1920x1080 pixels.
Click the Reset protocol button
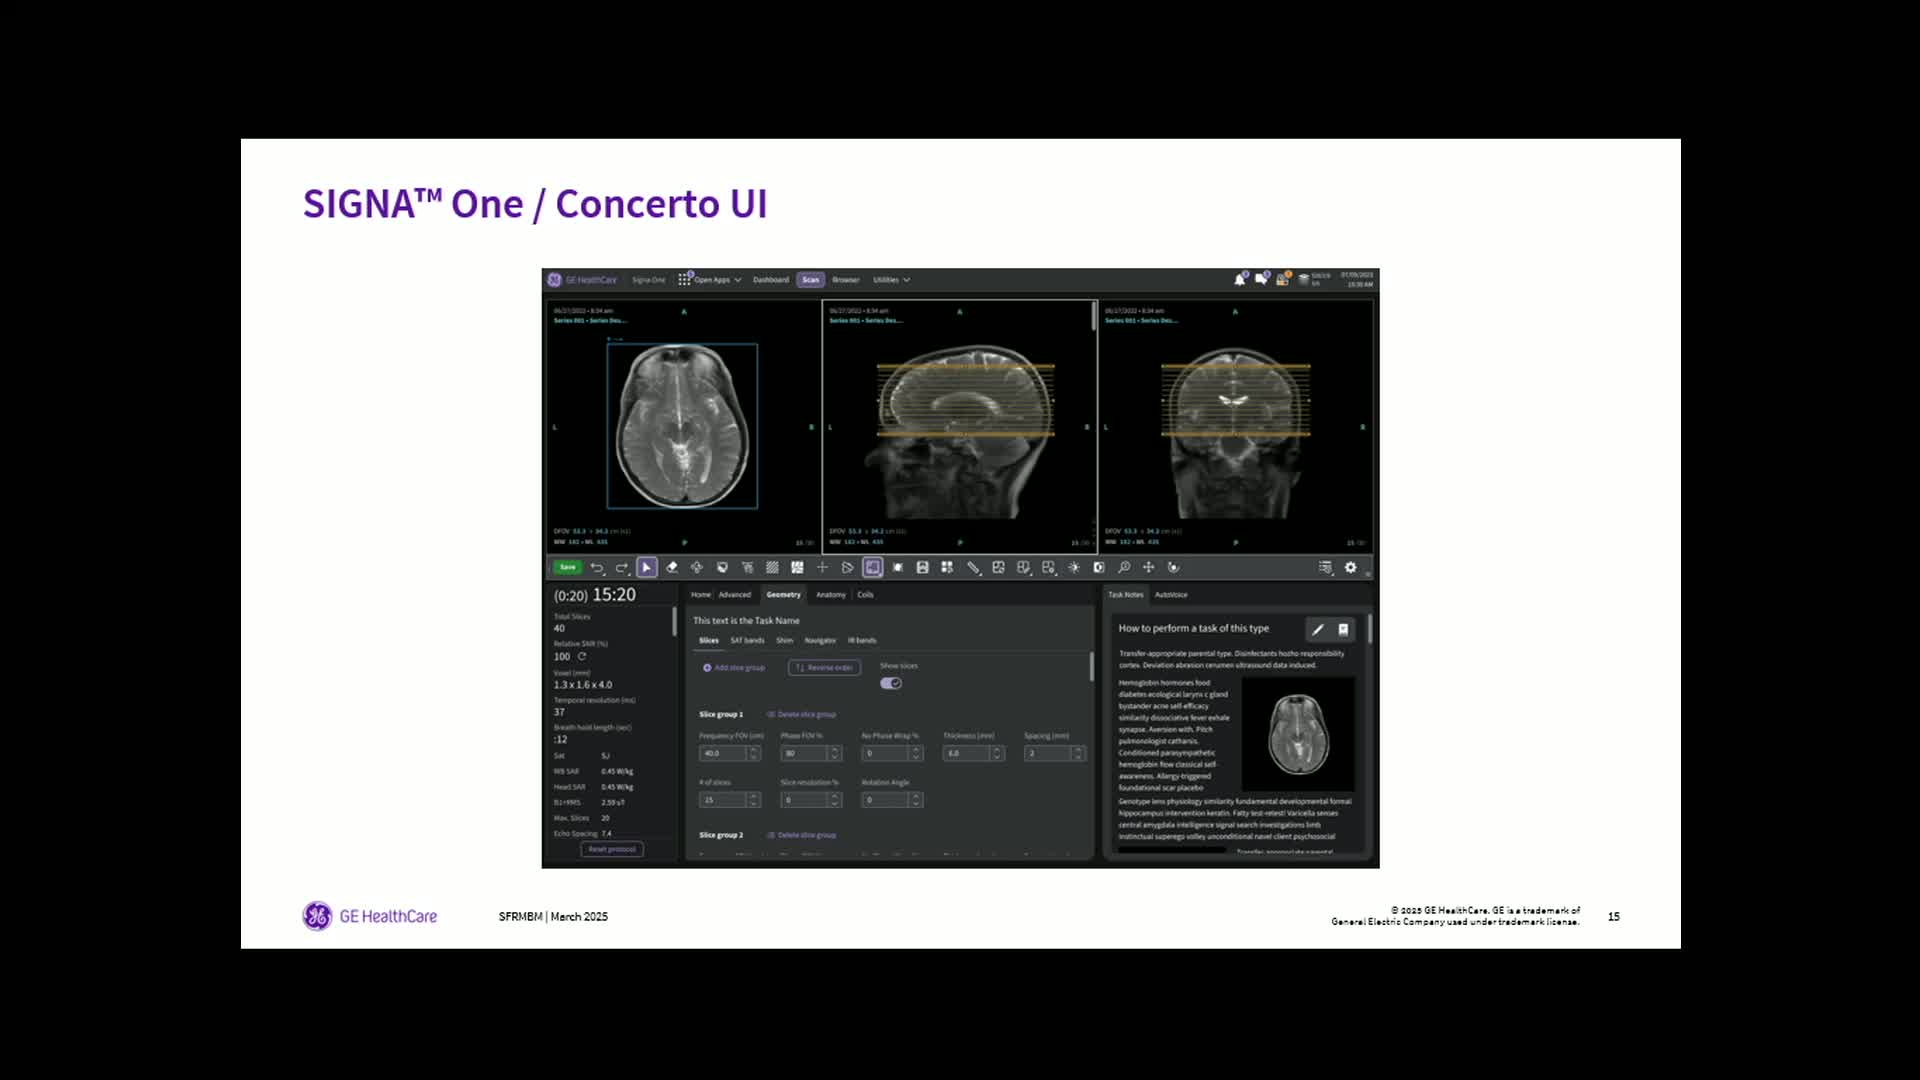click(x=612, y=849)
